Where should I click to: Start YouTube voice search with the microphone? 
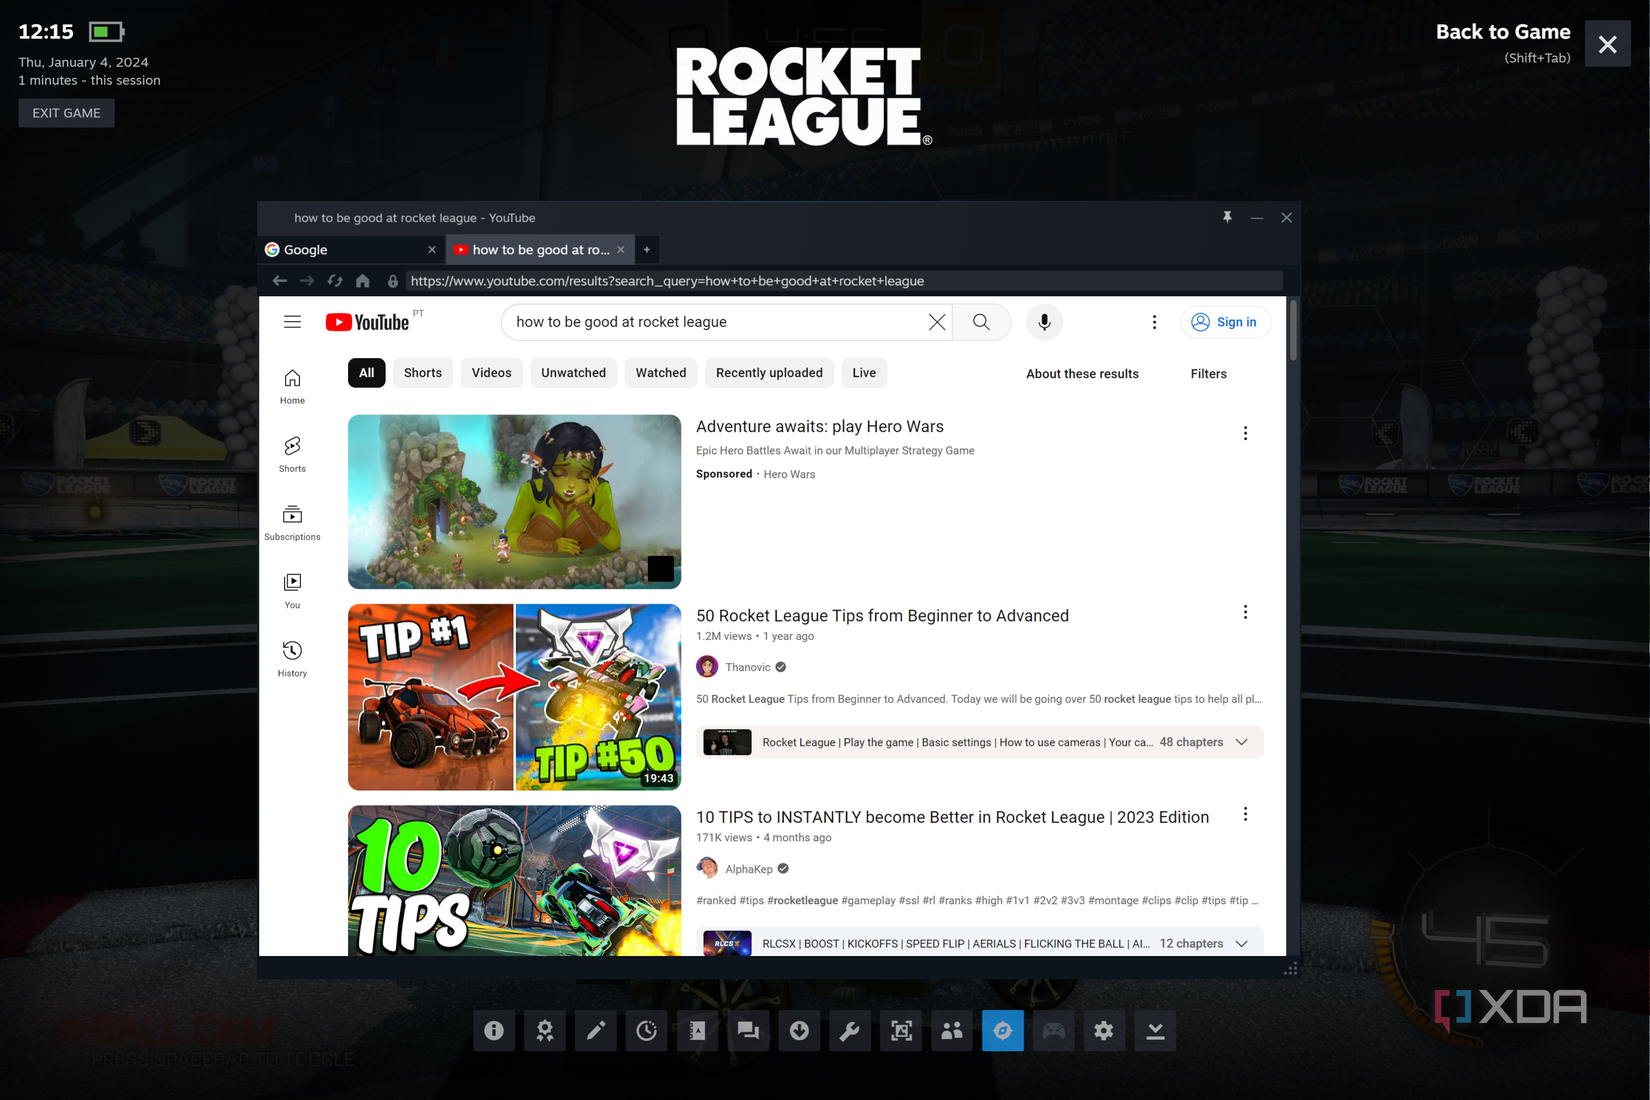pos(1044,322)
